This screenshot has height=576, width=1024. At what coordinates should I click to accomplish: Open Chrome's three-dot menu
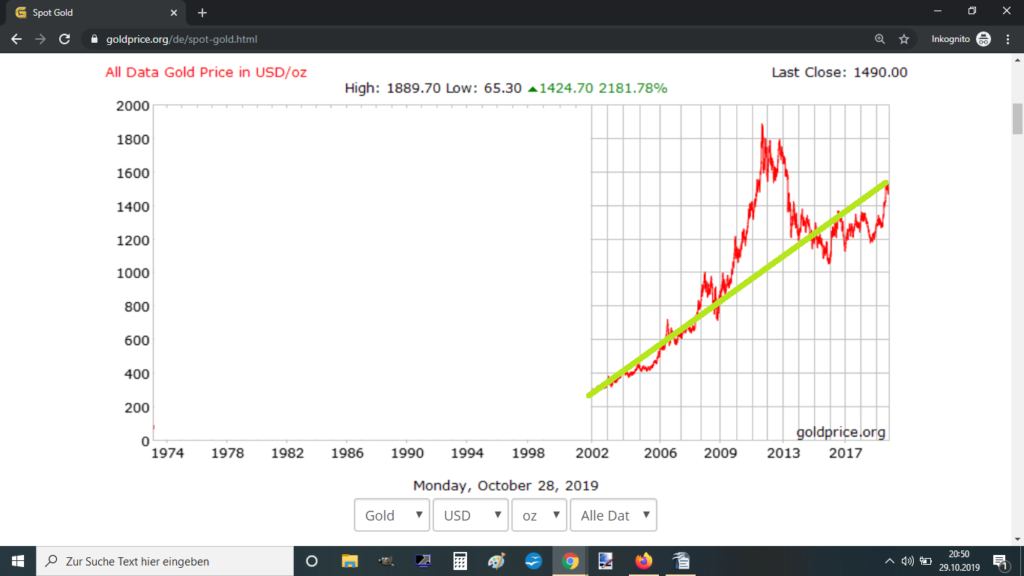tap(1008, 39)
